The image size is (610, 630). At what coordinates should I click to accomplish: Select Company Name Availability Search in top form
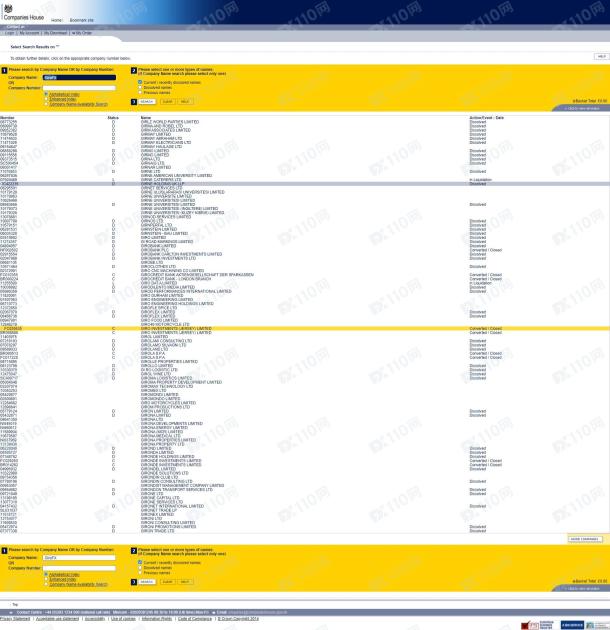click(46, 104)
